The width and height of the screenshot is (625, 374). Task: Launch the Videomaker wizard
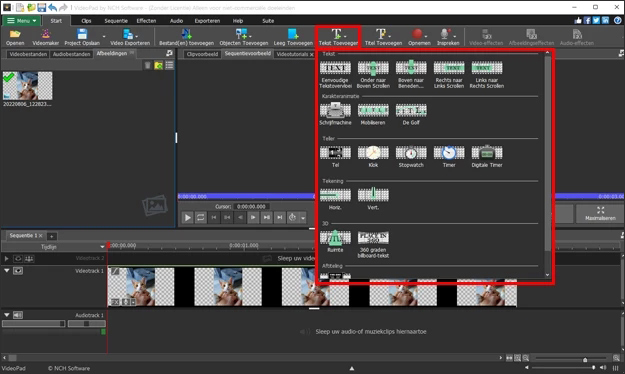coord(45,37)
